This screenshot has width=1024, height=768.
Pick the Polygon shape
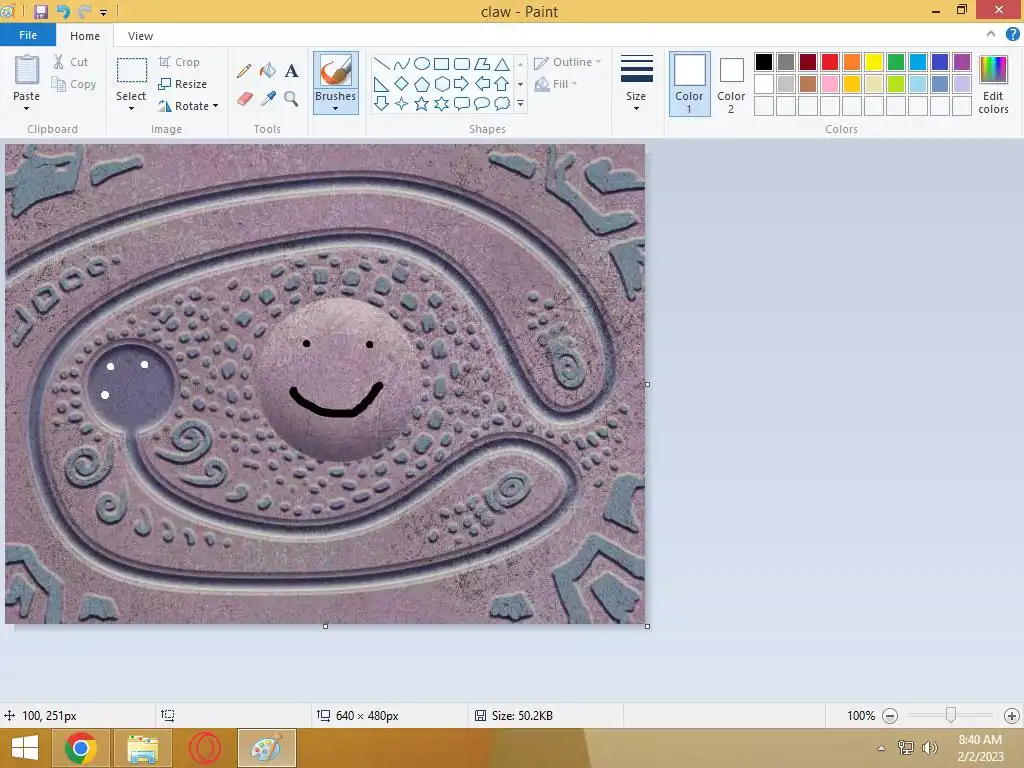(482, 63)
